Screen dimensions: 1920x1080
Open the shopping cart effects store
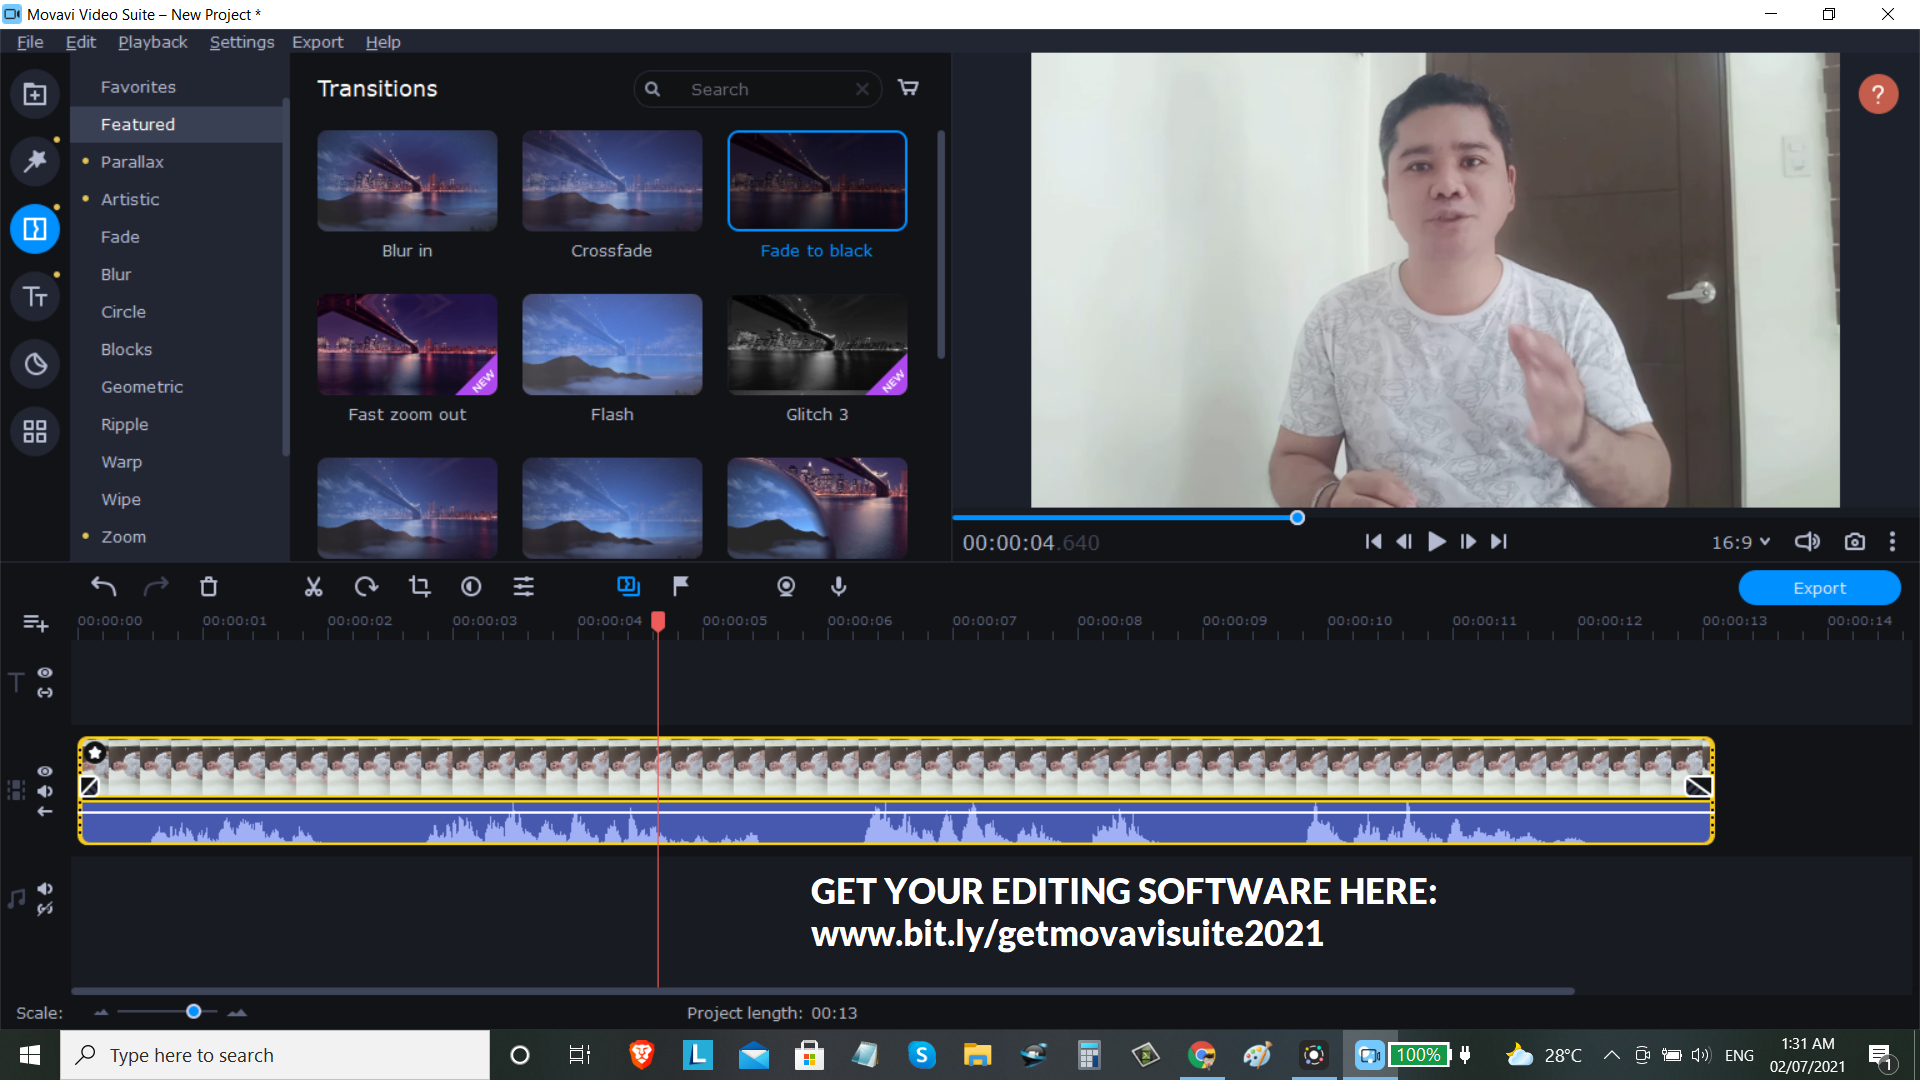point(908,88)
